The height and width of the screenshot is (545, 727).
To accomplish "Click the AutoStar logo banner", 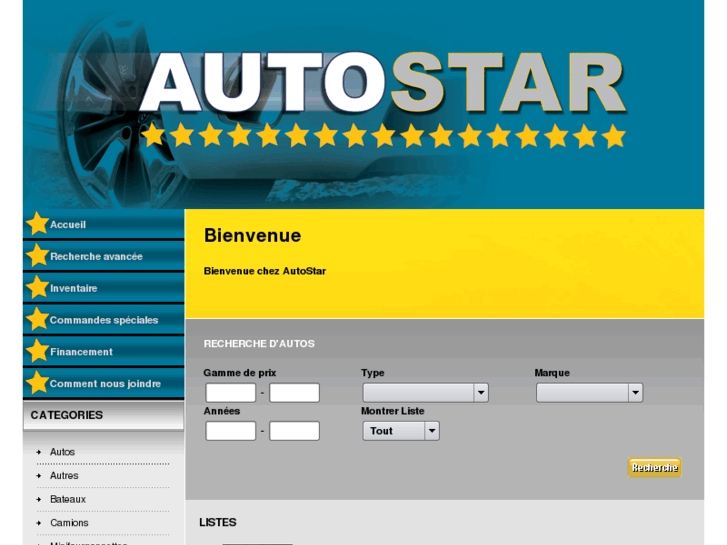I will pos(364,104).
